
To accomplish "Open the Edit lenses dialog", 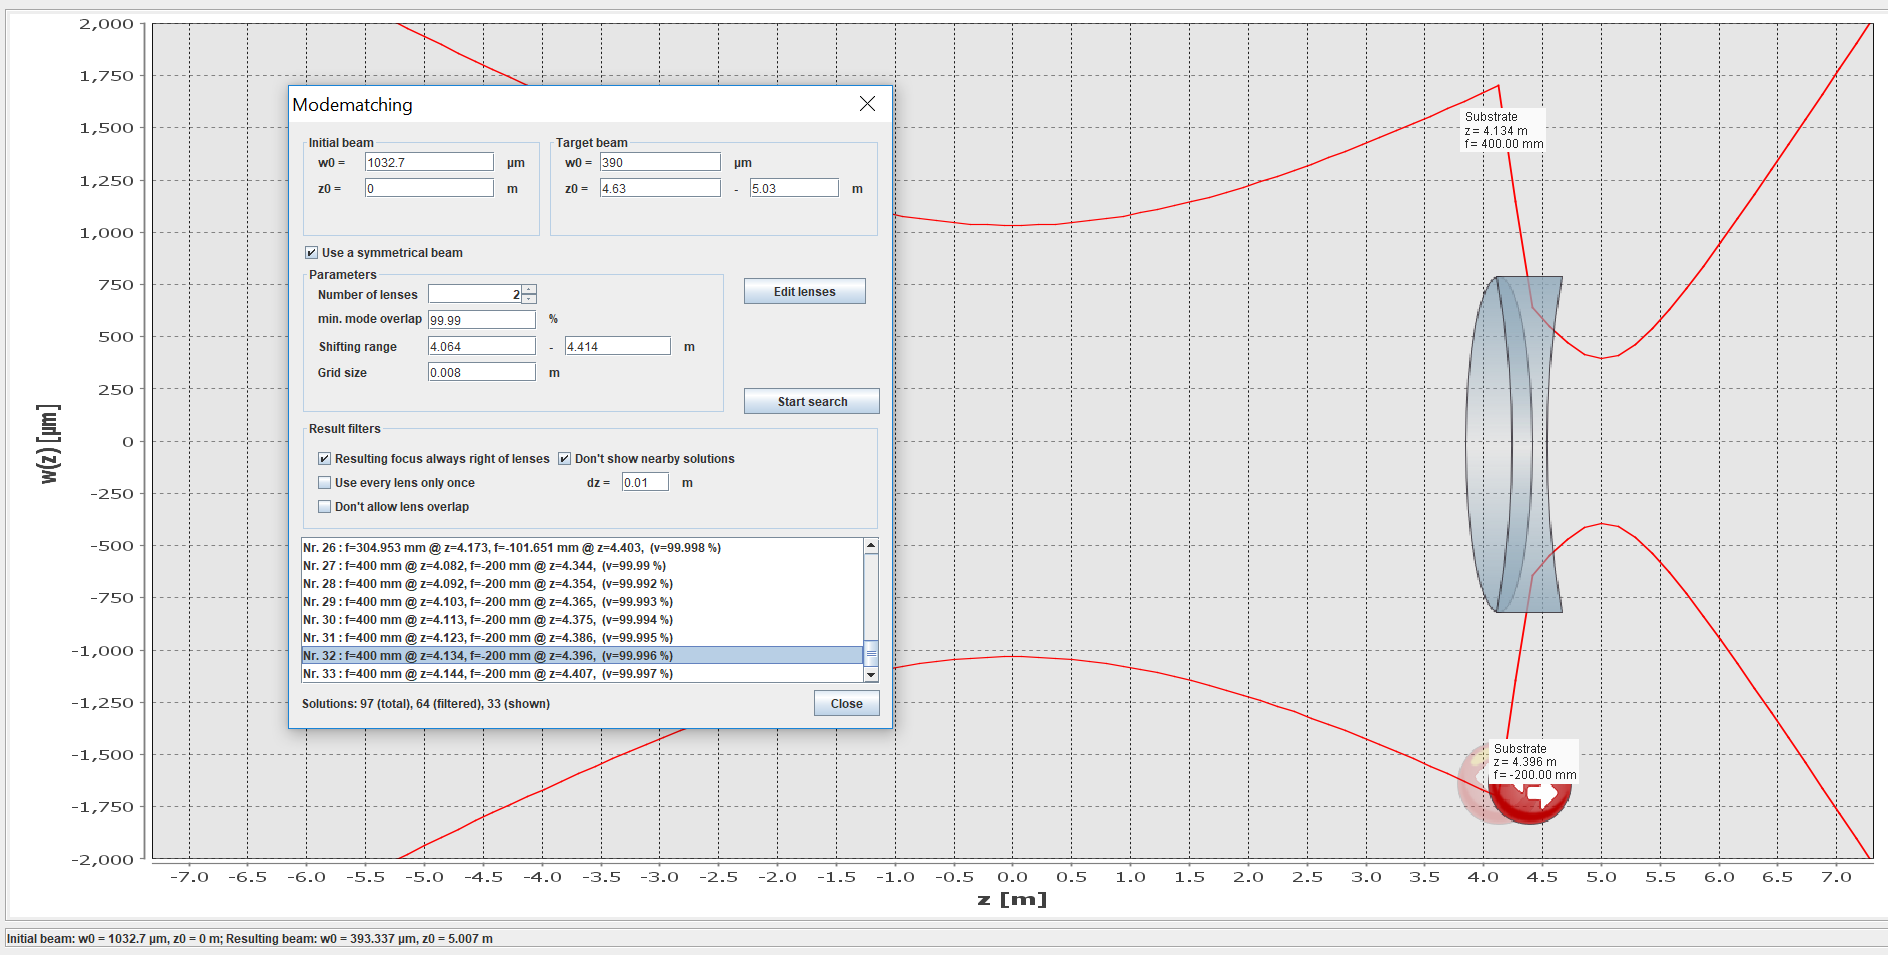I will point(805,291).
